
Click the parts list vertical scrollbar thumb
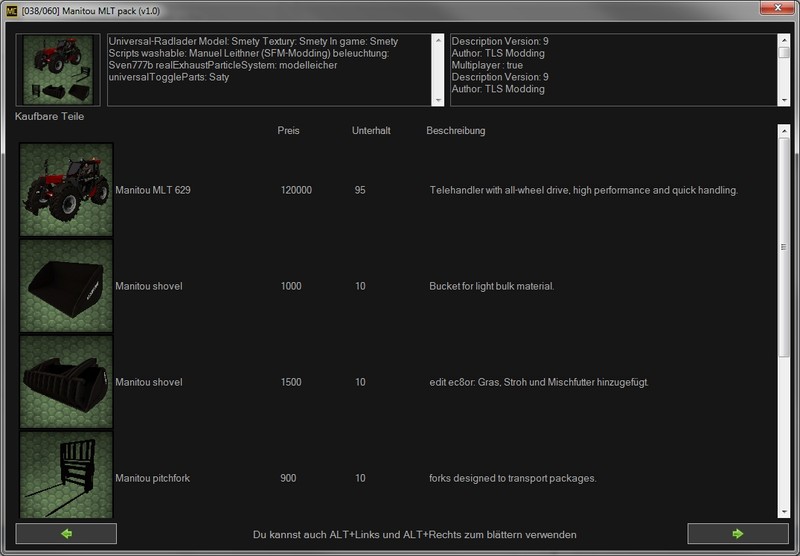click(x=784, y=245)
